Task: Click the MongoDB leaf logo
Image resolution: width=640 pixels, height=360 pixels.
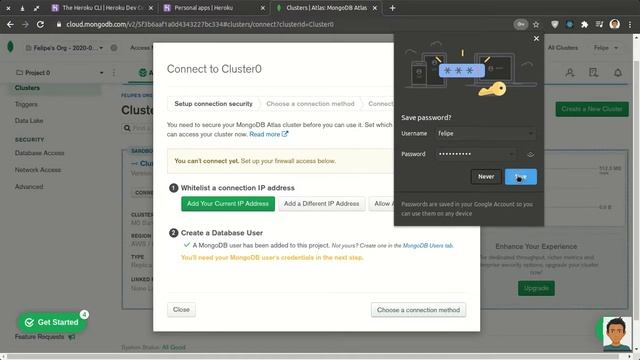Action: click(x=11, y=47)
